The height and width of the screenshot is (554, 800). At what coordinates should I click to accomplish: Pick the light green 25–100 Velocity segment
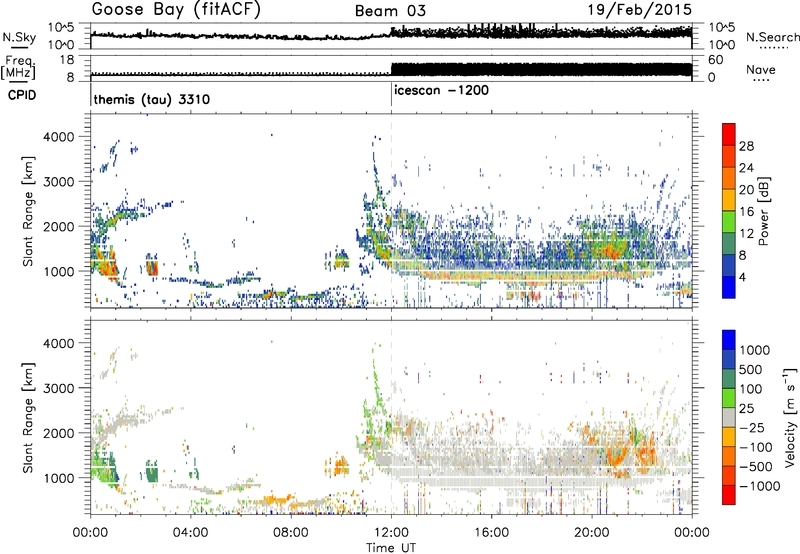729,398
